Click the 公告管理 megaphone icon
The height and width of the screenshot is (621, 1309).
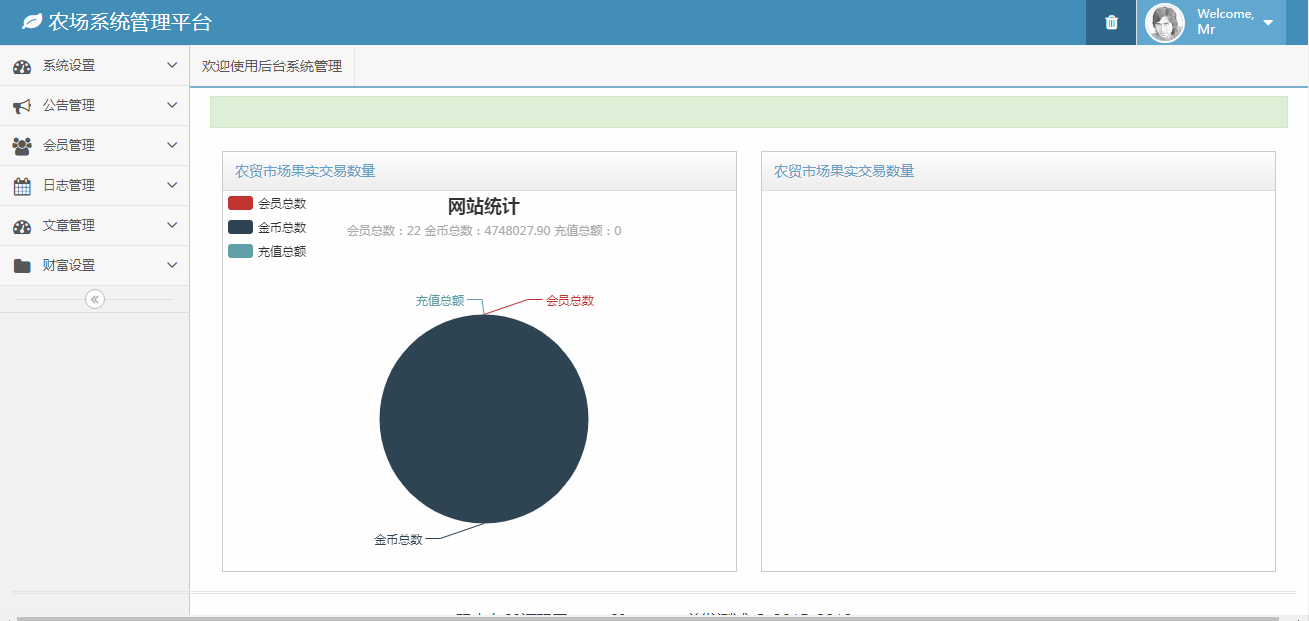(x=22, y=106)
